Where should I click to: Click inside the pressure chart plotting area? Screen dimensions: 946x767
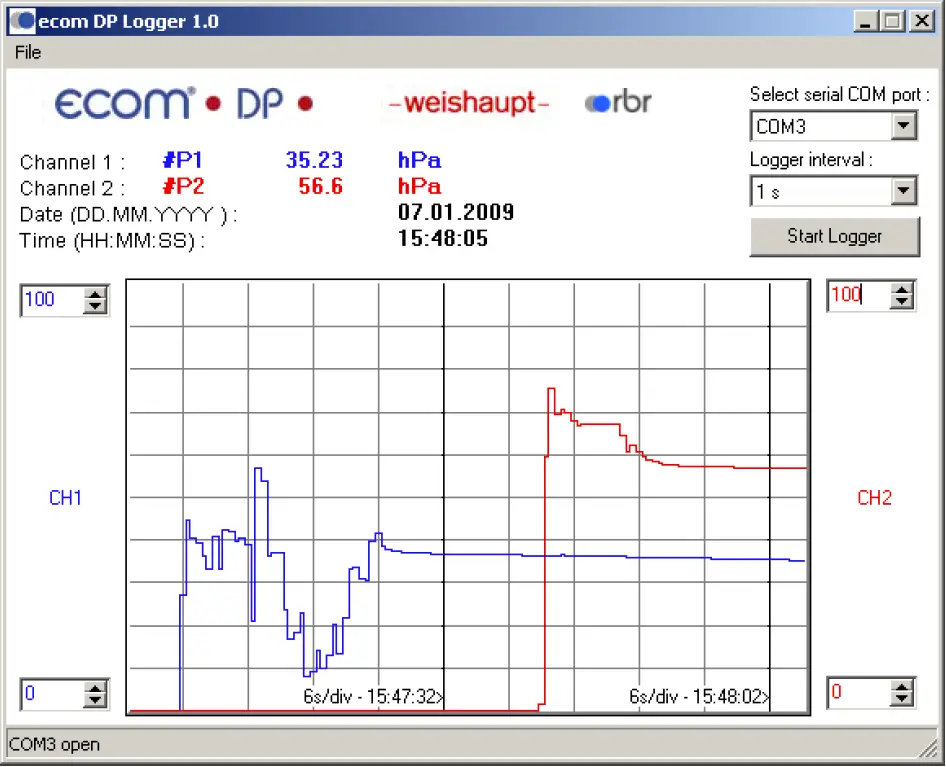[470, 495]
